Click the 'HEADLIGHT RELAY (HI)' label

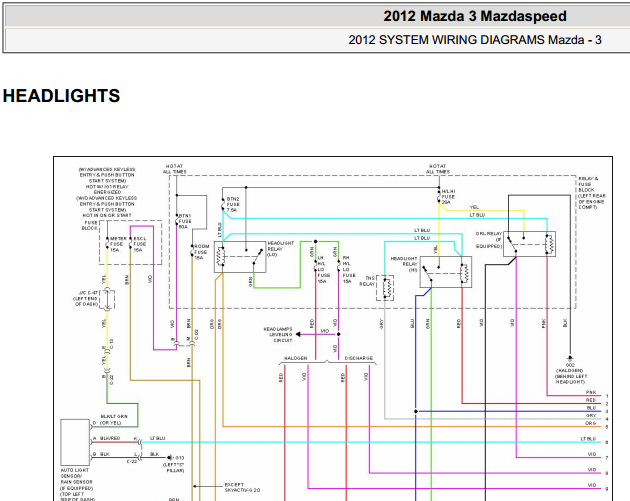(x=404, y=264)
